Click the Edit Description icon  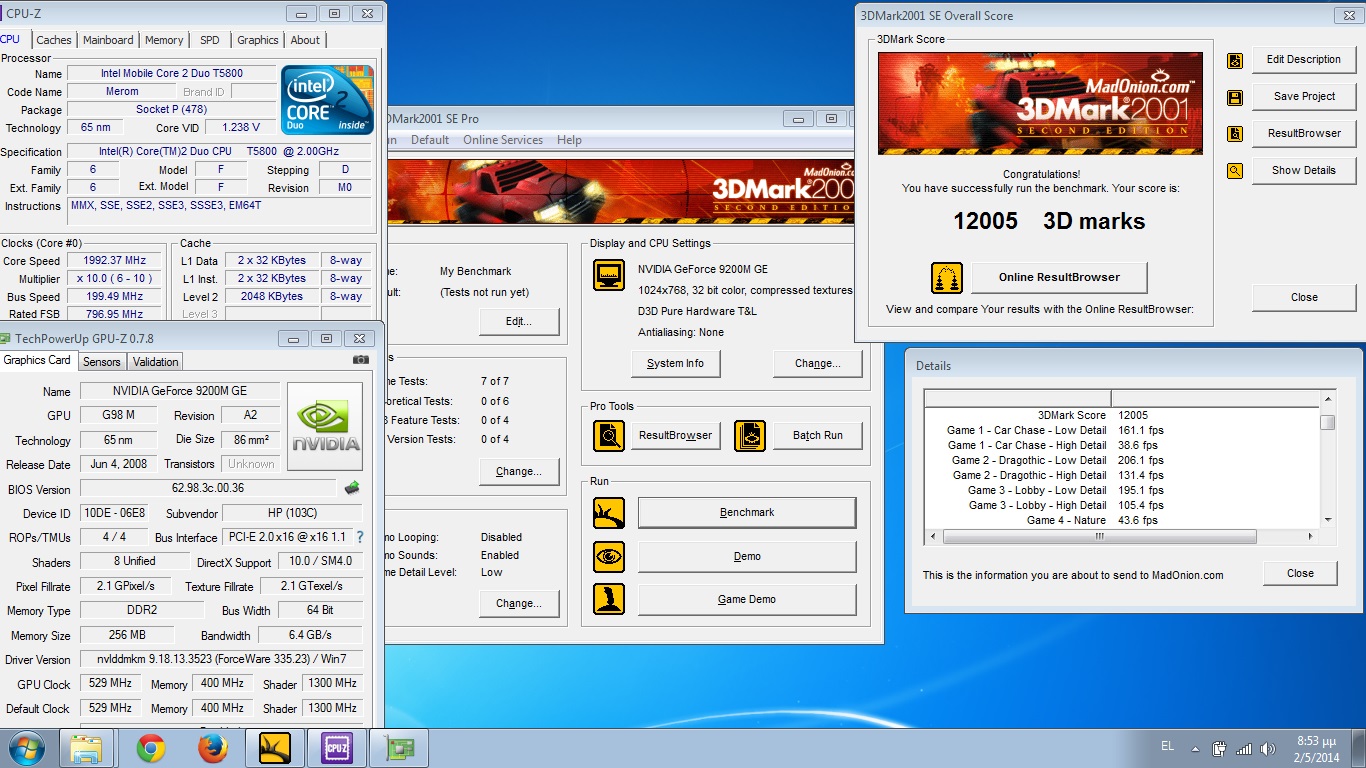pyautogui.click(x=1235, y=60)
